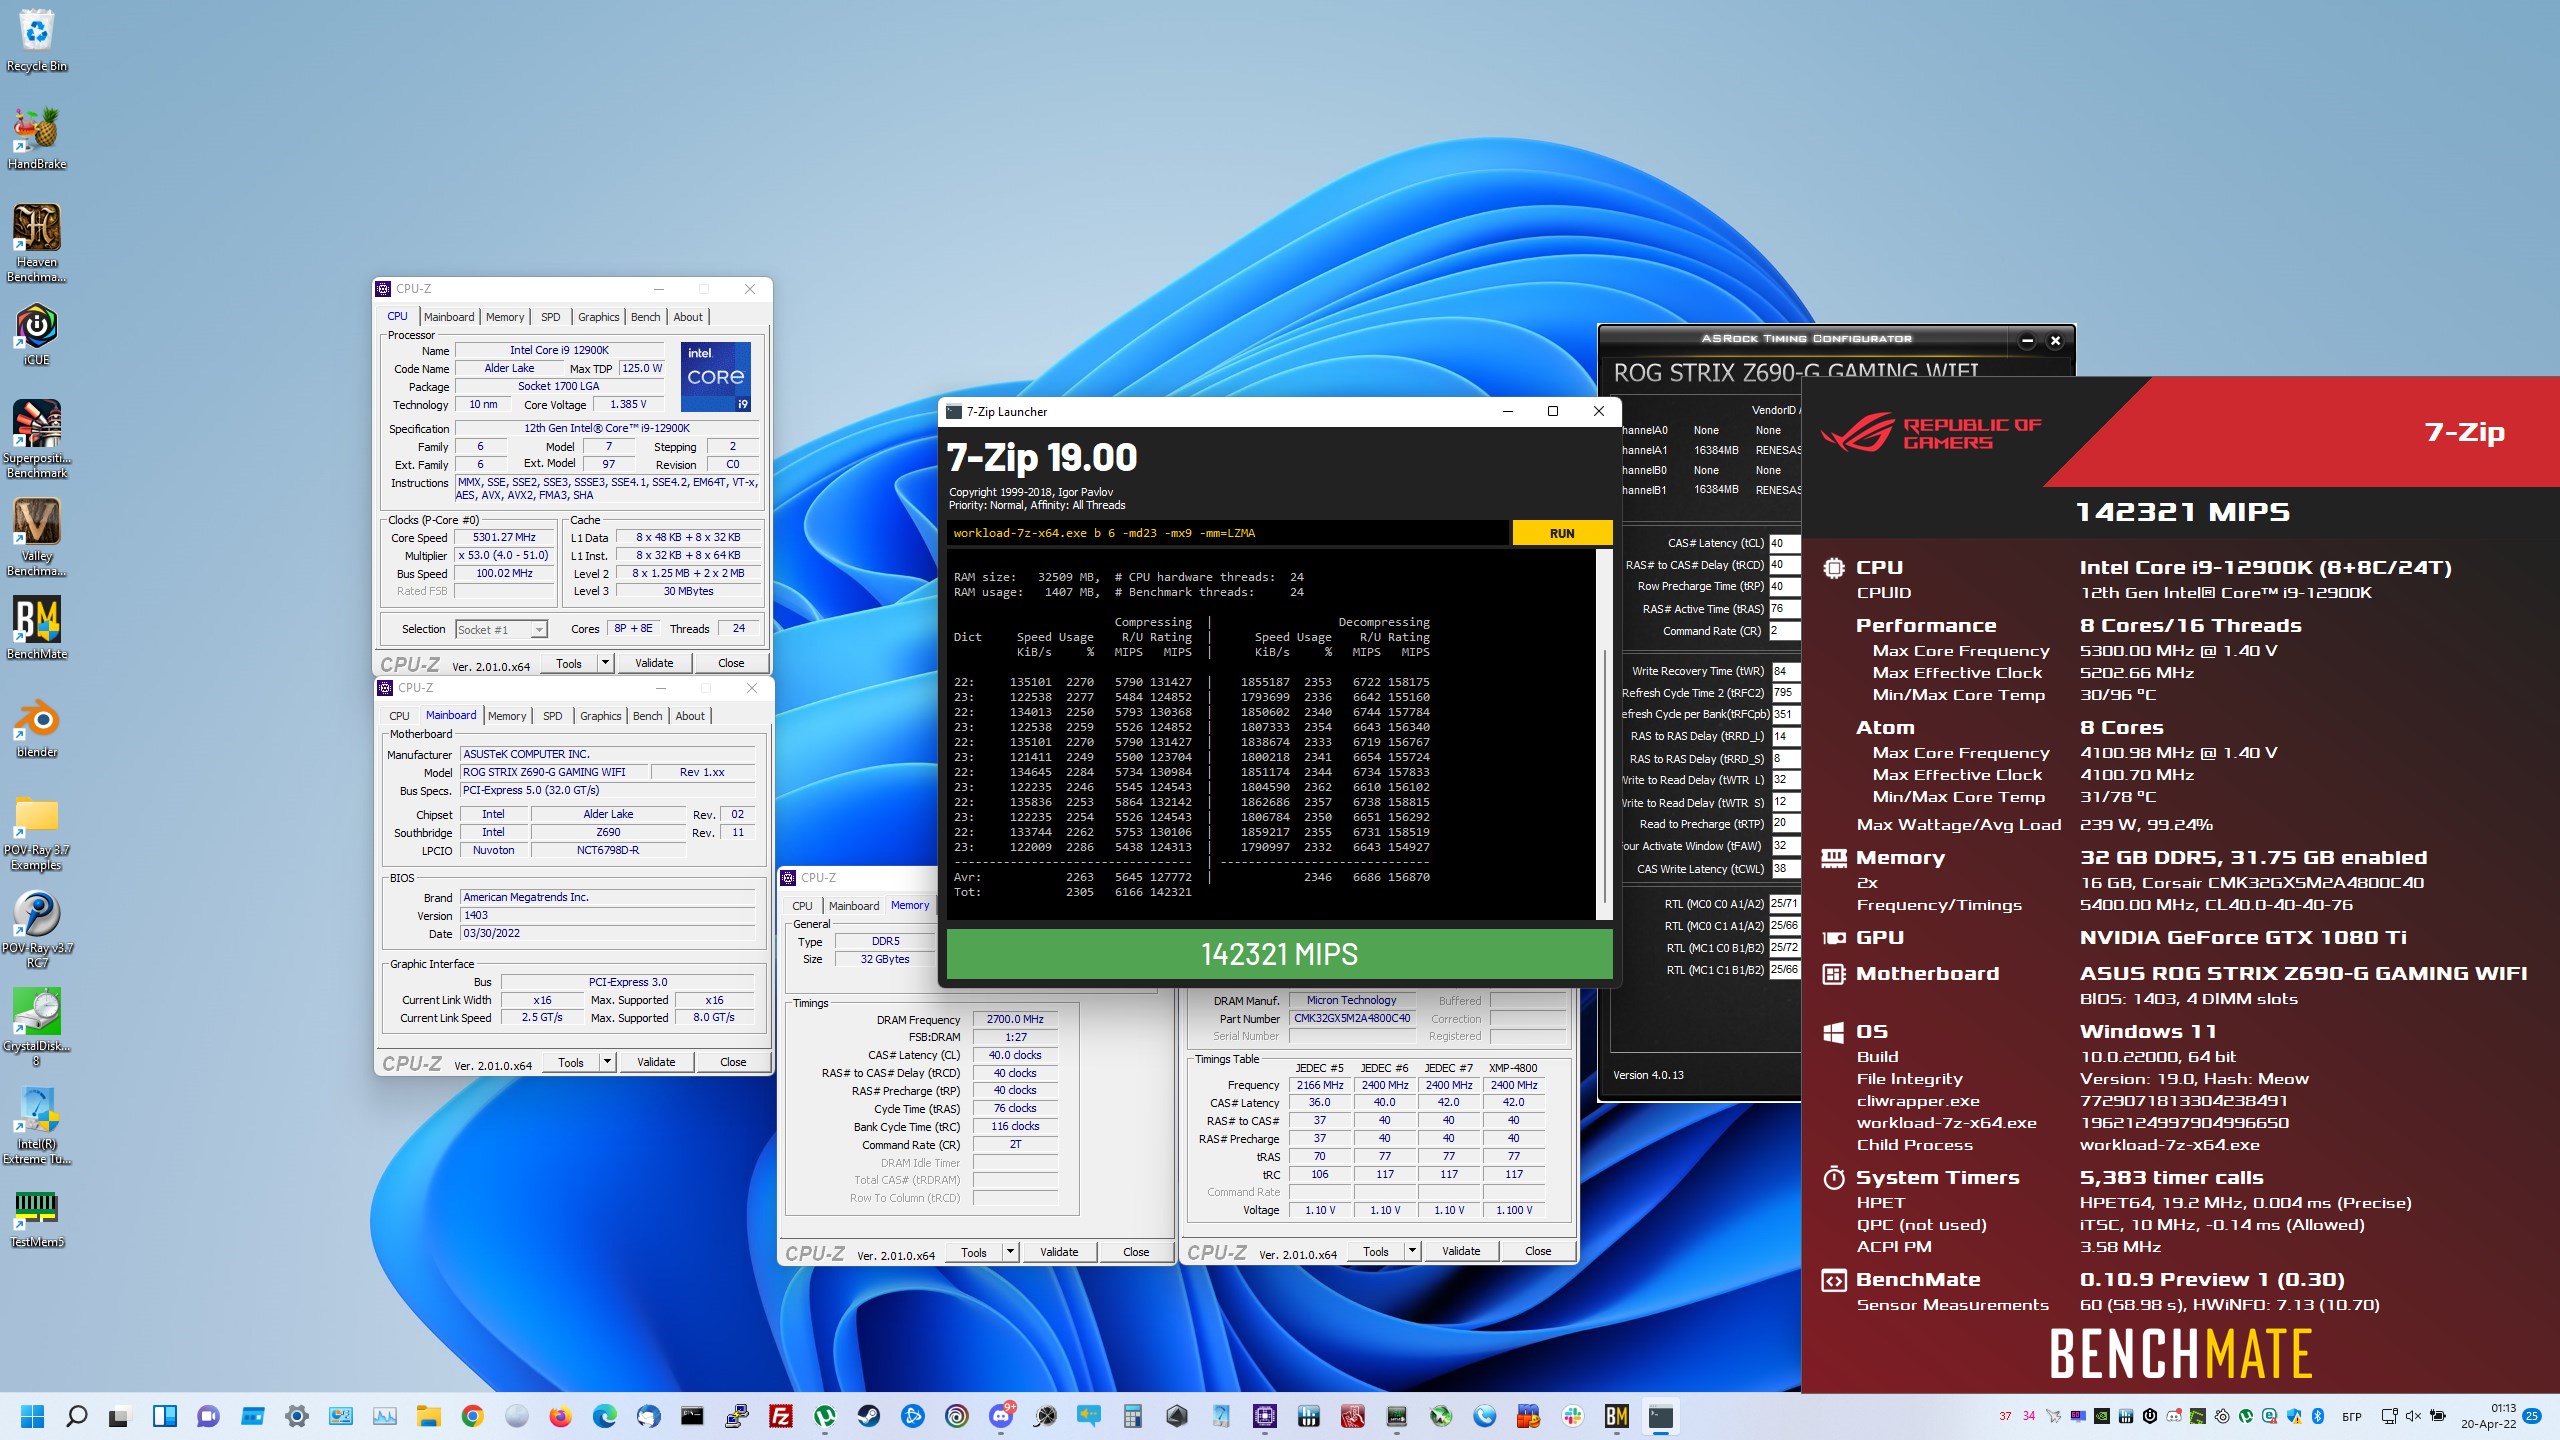This screenshot has height=1440, width=2560.
Task: Launch Blender from the desktop
Action: [x=37, y=727]
